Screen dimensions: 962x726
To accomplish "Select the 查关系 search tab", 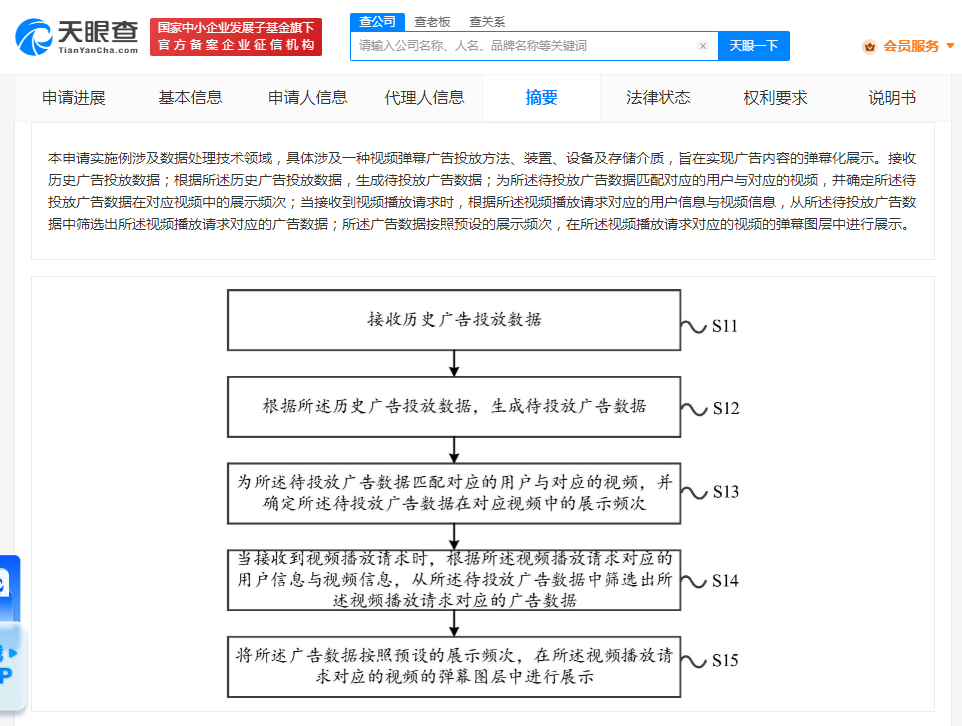I will click(x=487, y=22).
